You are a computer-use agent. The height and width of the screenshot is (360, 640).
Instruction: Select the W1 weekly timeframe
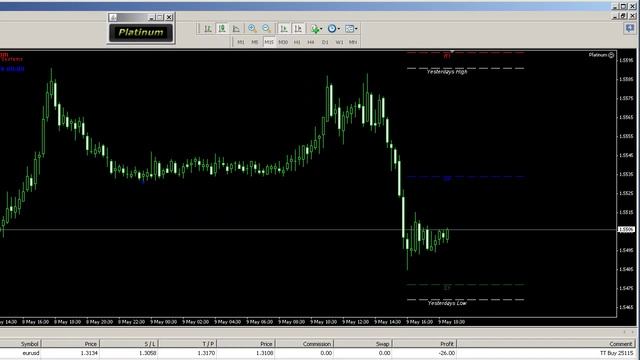click(x=339, y=42)
